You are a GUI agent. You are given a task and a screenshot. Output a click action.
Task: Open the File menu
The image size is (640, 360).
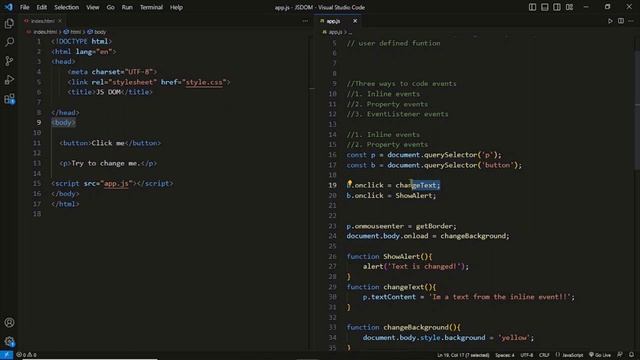(24, 7)
